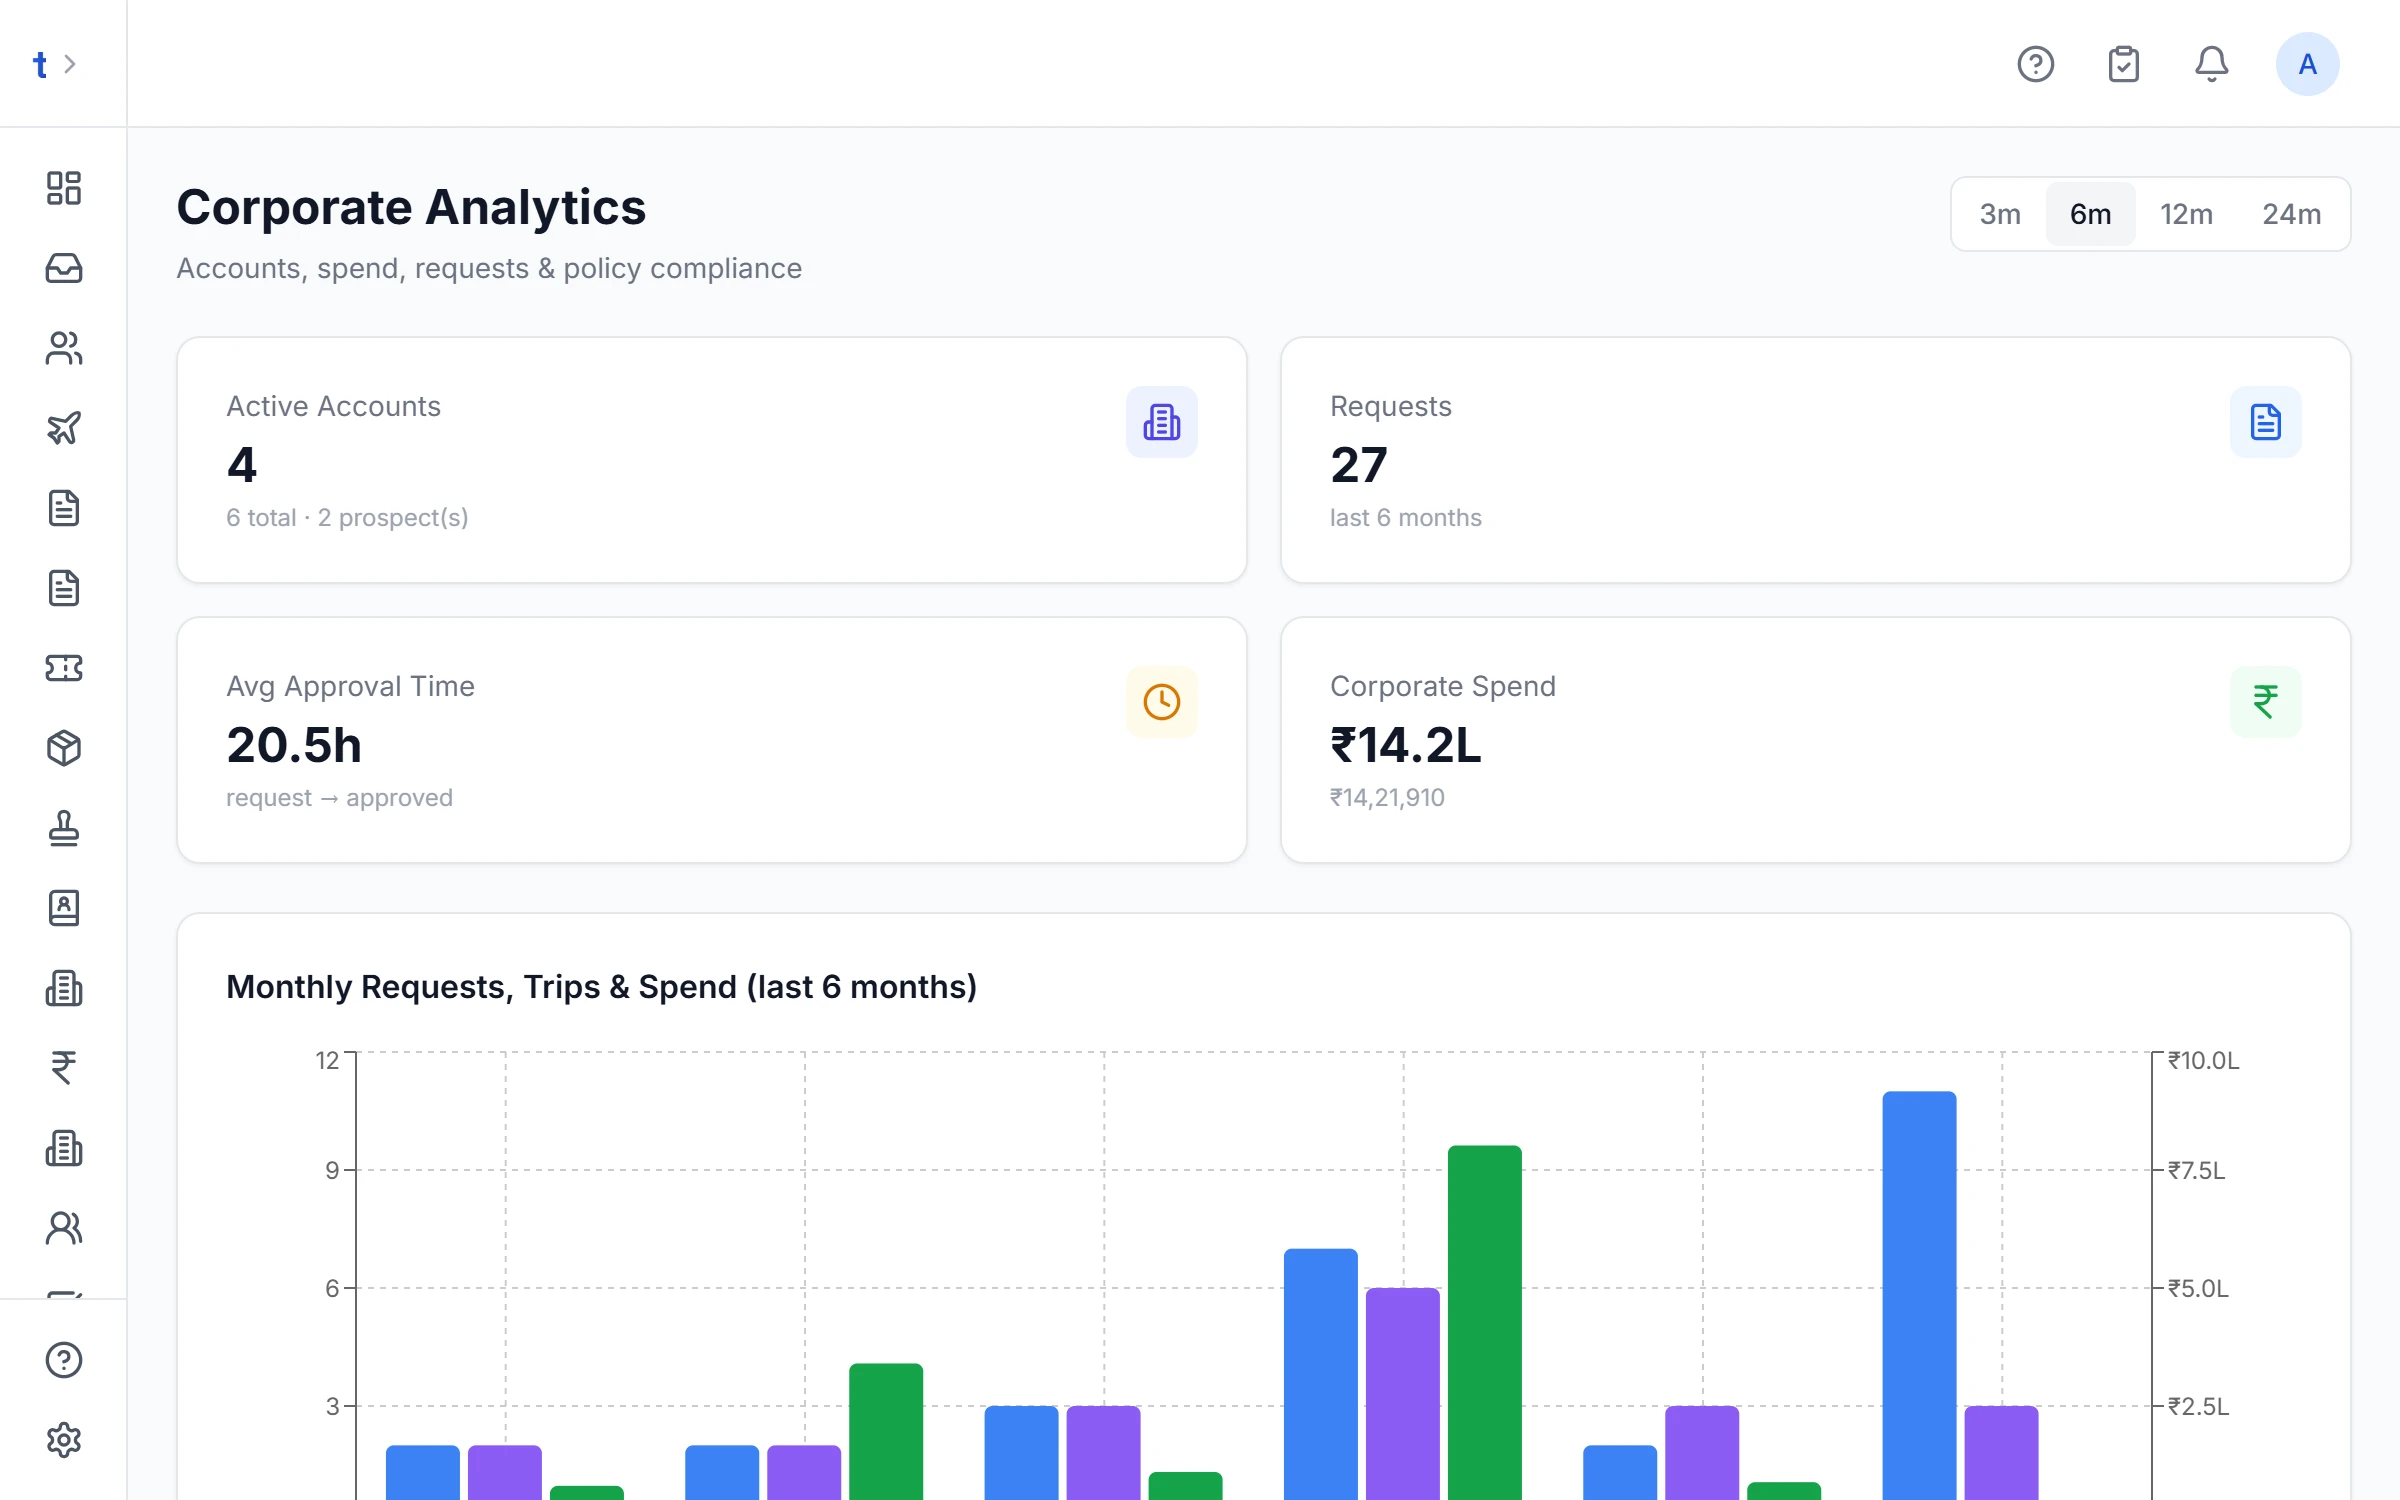Click document icon on Requests card
Viewport: 2400px width, 1500px height.
pos(2266,422)
